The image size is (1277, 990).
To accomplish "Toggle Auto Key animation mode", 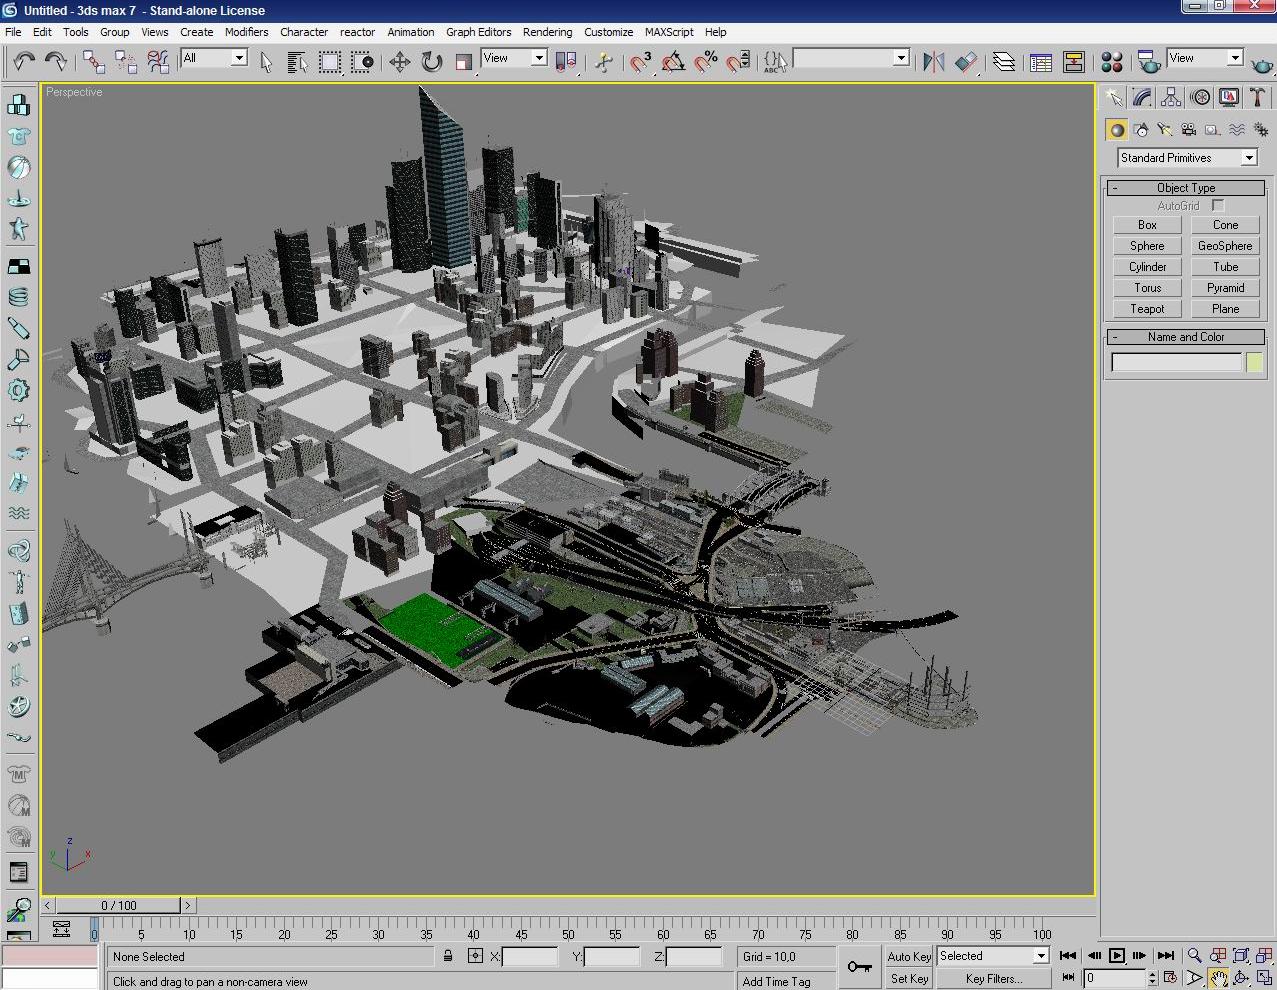I will coord(908,956).
